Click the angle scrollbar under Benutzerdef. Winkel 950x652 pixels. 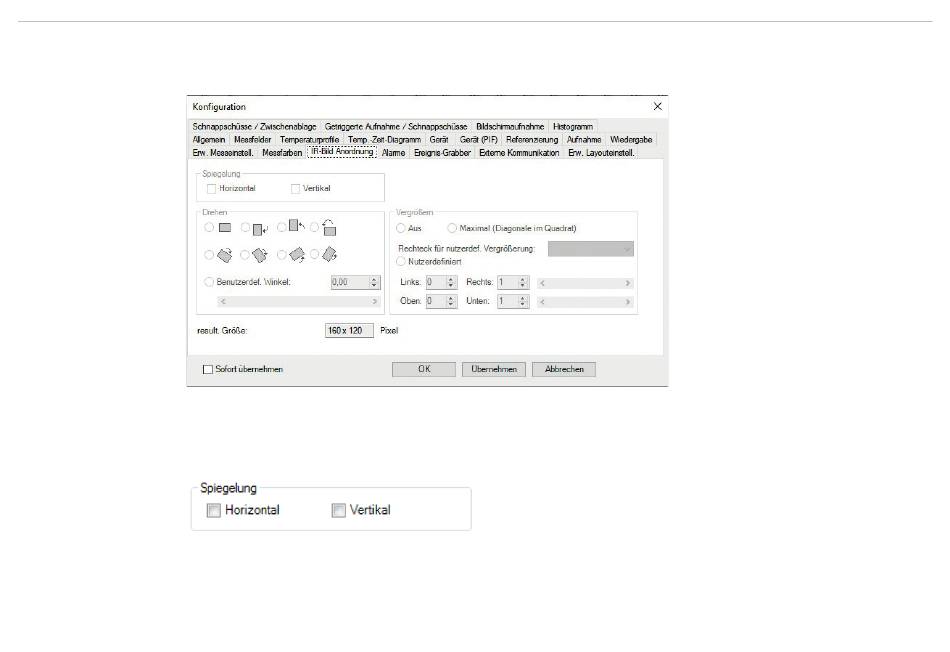(299, 301)
